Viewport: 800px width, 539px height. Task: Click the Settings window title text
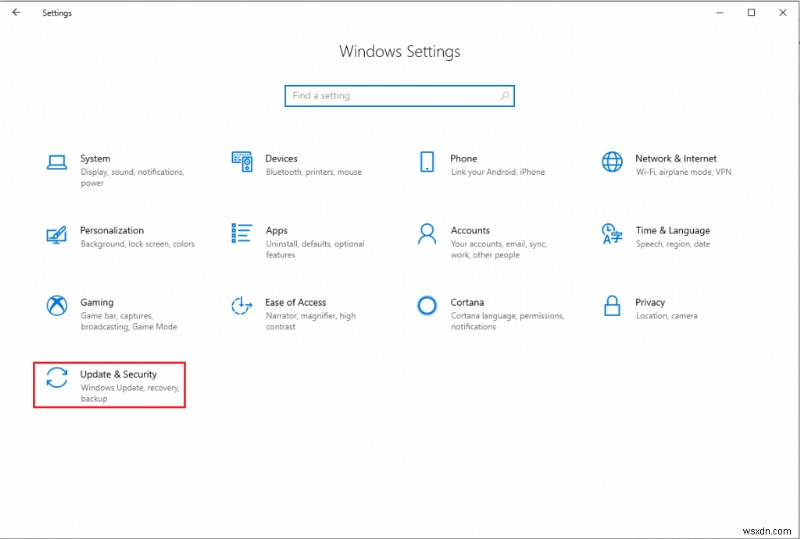click(57, 13)
